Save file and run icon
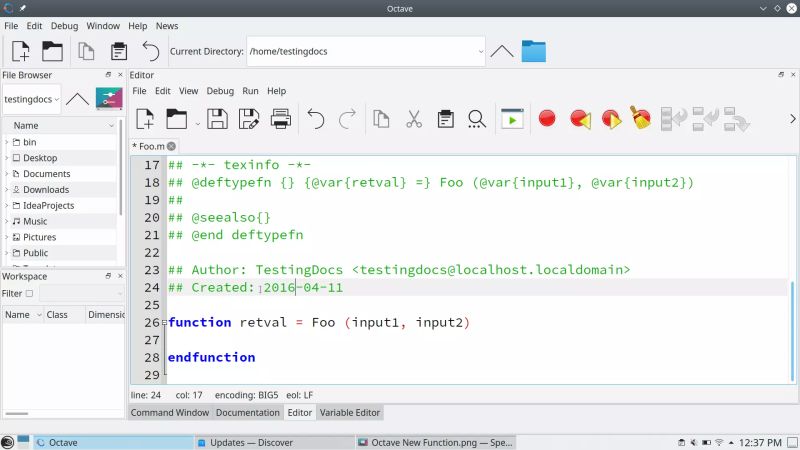 512,119
